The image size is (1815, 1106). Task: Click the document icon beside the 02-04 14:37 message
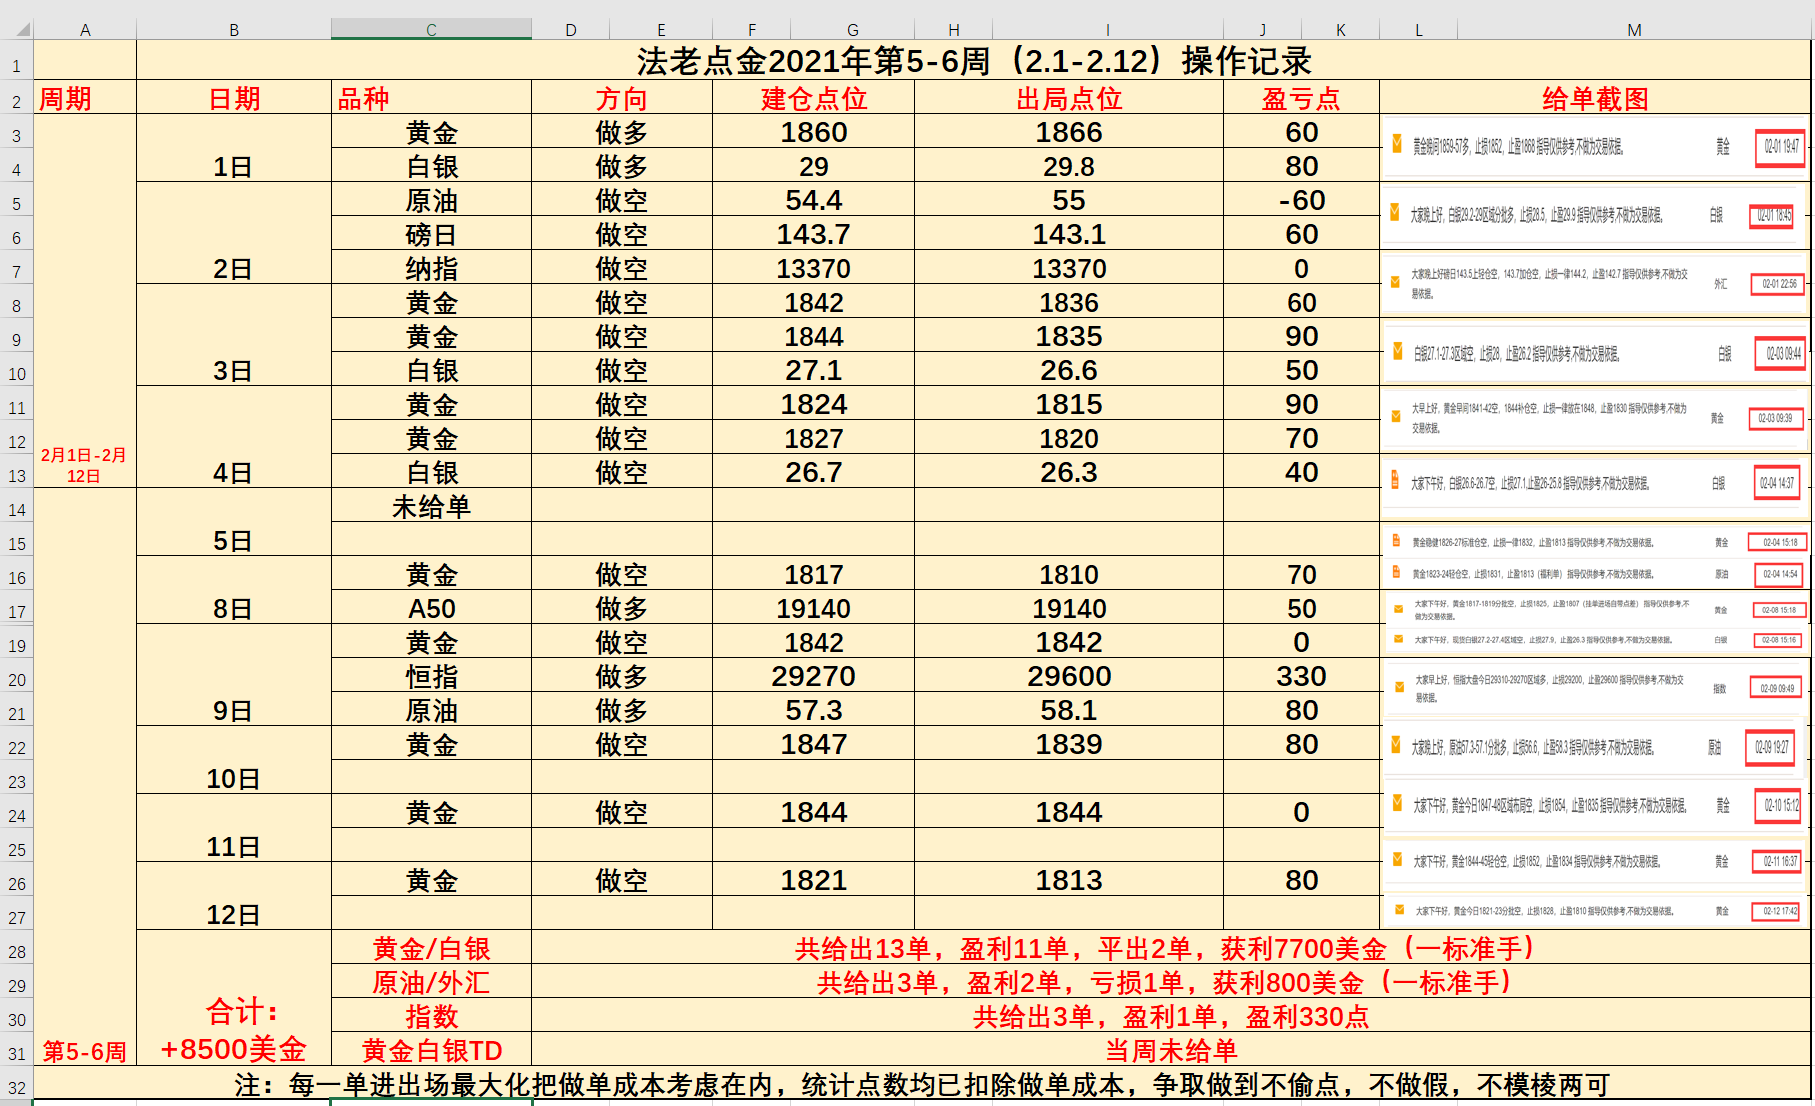(x=1395, y=481)
